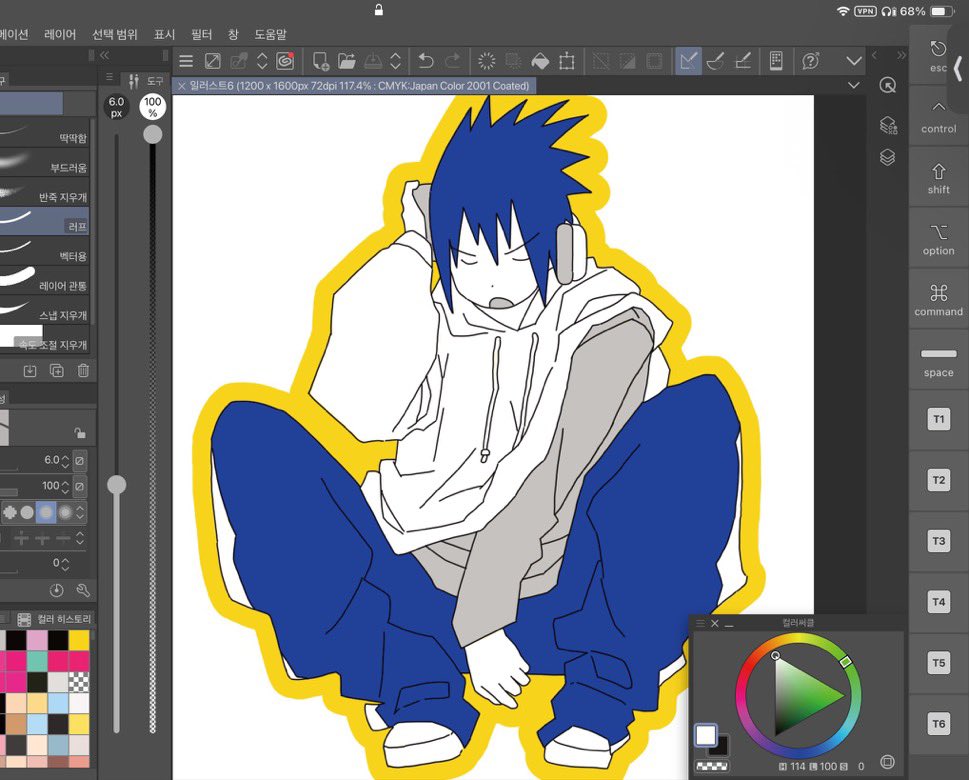Select the Fill bucket icon
The height and width of the screenshot is (780, 969).
(540, 61)
